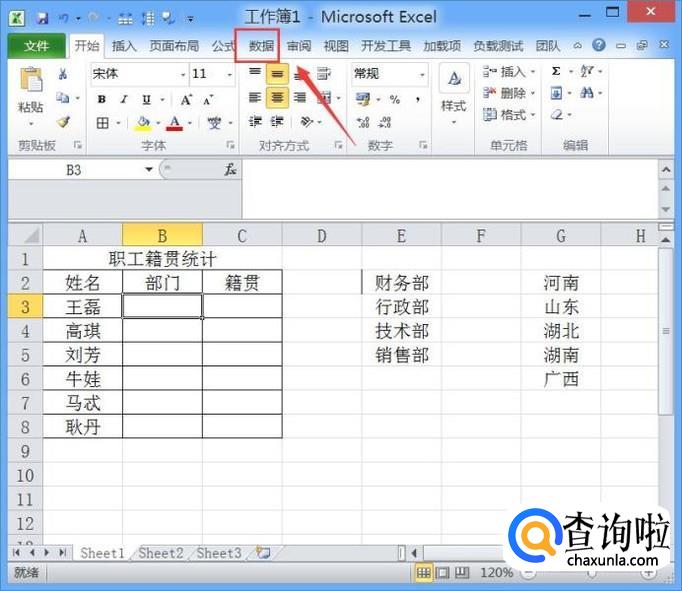Screen dimensions: 682x591
Task: Open the 数据 (Data) ribbon tab
Action: point(261,46)
